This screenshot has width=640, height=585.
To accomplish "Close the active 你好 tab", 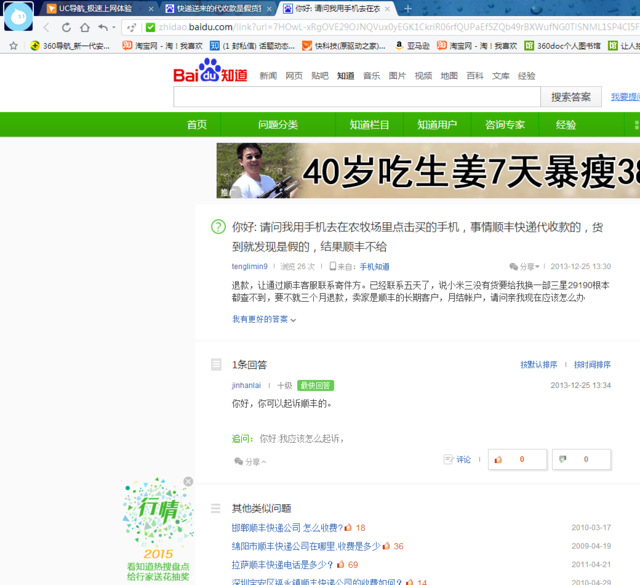I will click(387, 9).
